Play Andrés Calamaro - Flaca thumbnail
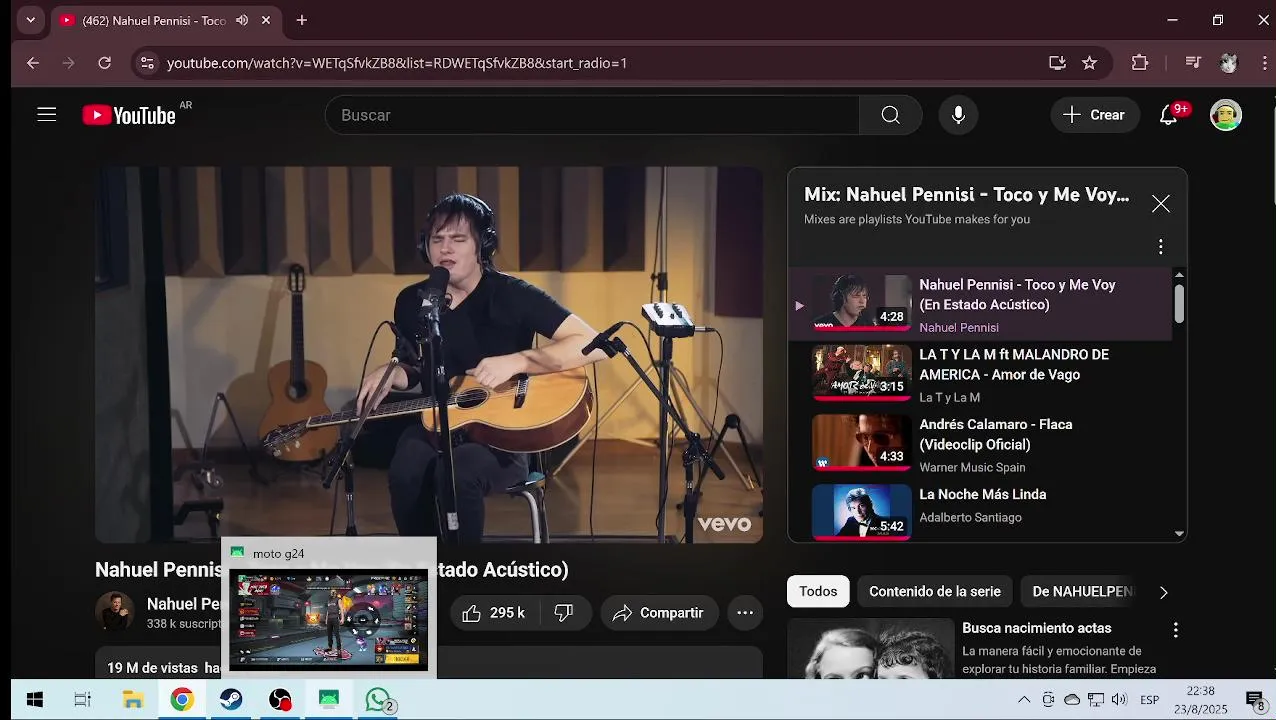Viewport: 1276px width, 720px height. (x=861, y=443)
